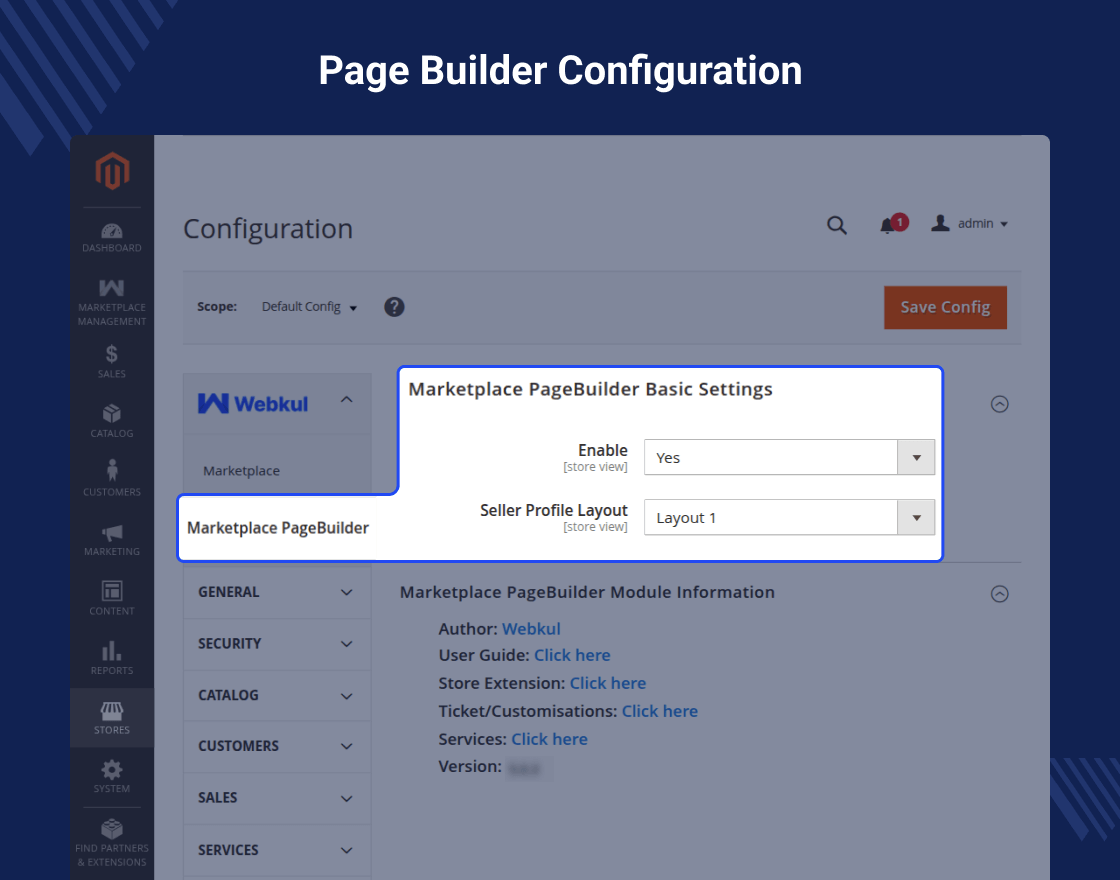
Task: Collapse the Module Information group
Action: (x=999, y=594)
